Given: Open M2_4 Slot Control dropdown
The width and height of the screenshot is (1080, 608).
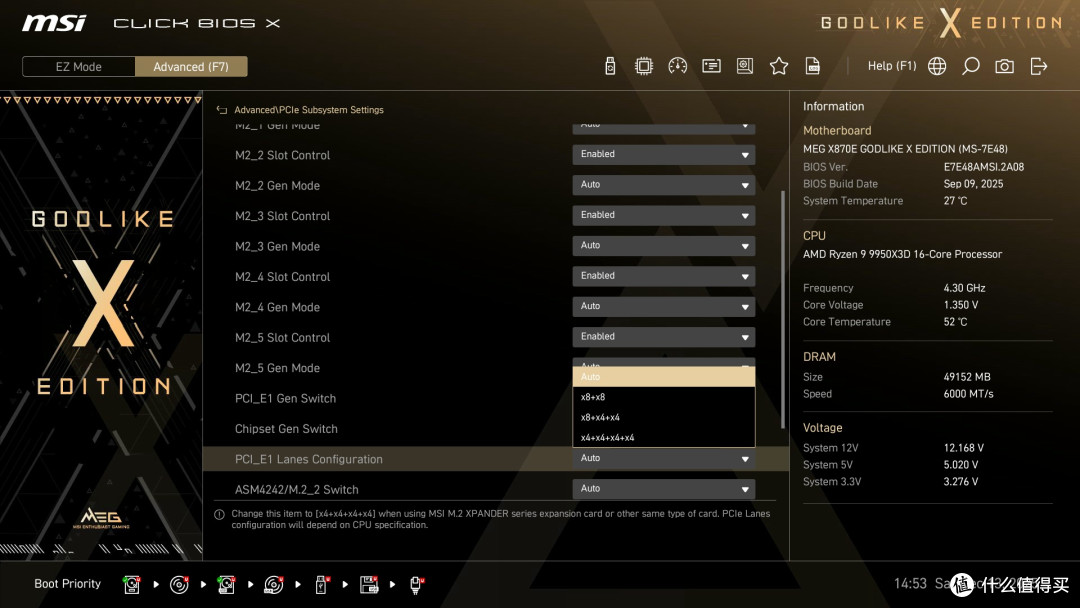Looking at the screenshot, I should [663, 275].
